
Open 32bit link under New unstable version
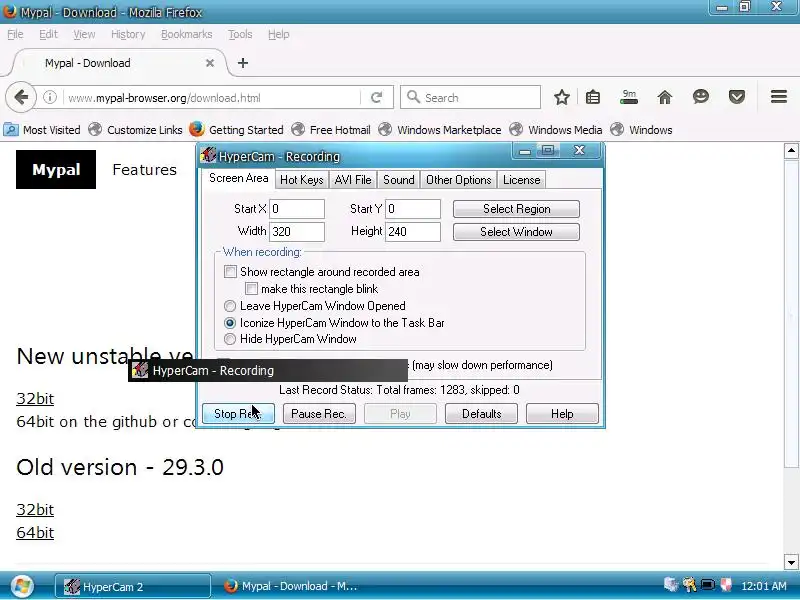(35, 398)
